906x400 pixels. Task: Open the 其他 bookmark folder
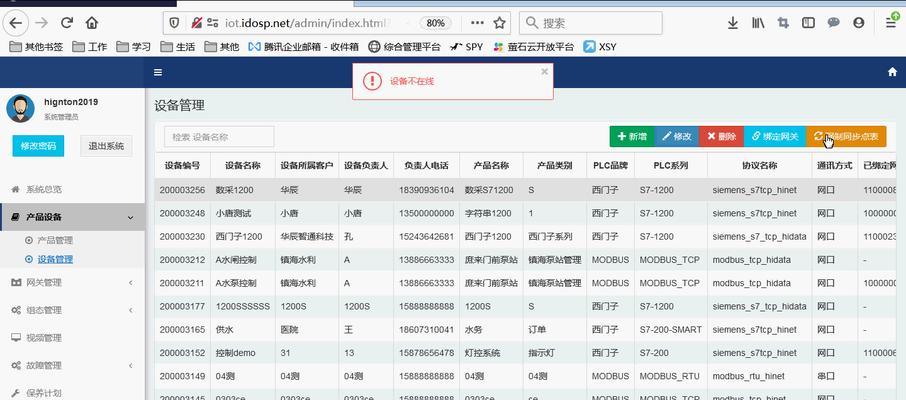coord(221,47)
